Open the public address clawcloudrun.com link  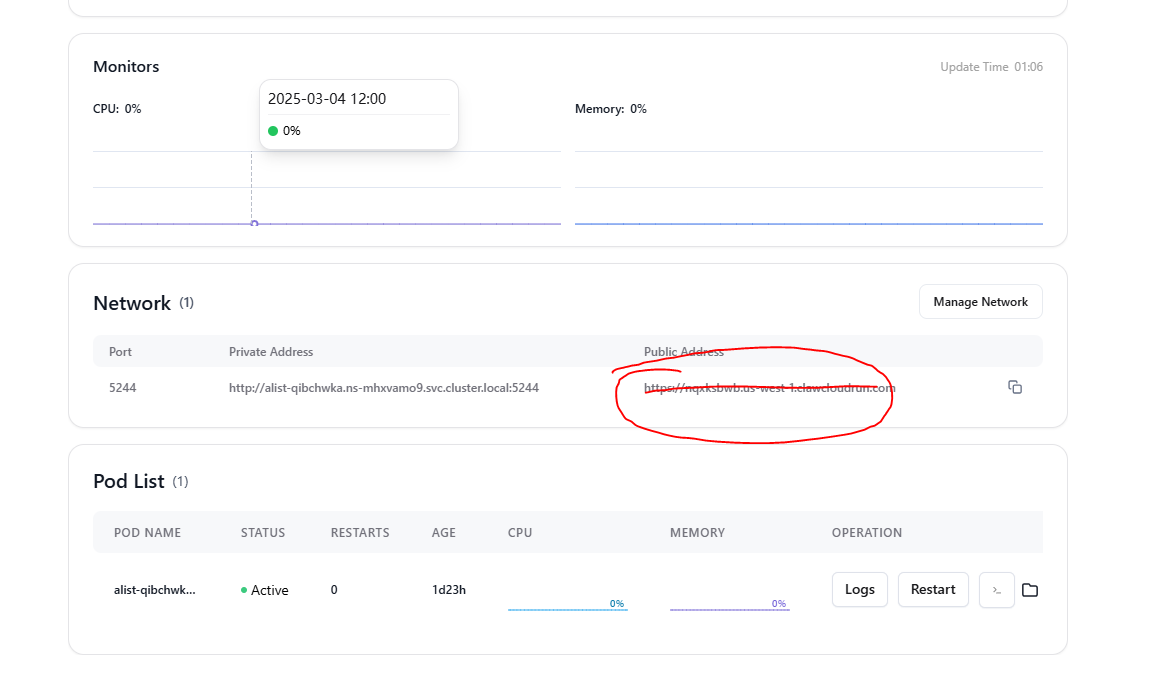click(769, 388)
